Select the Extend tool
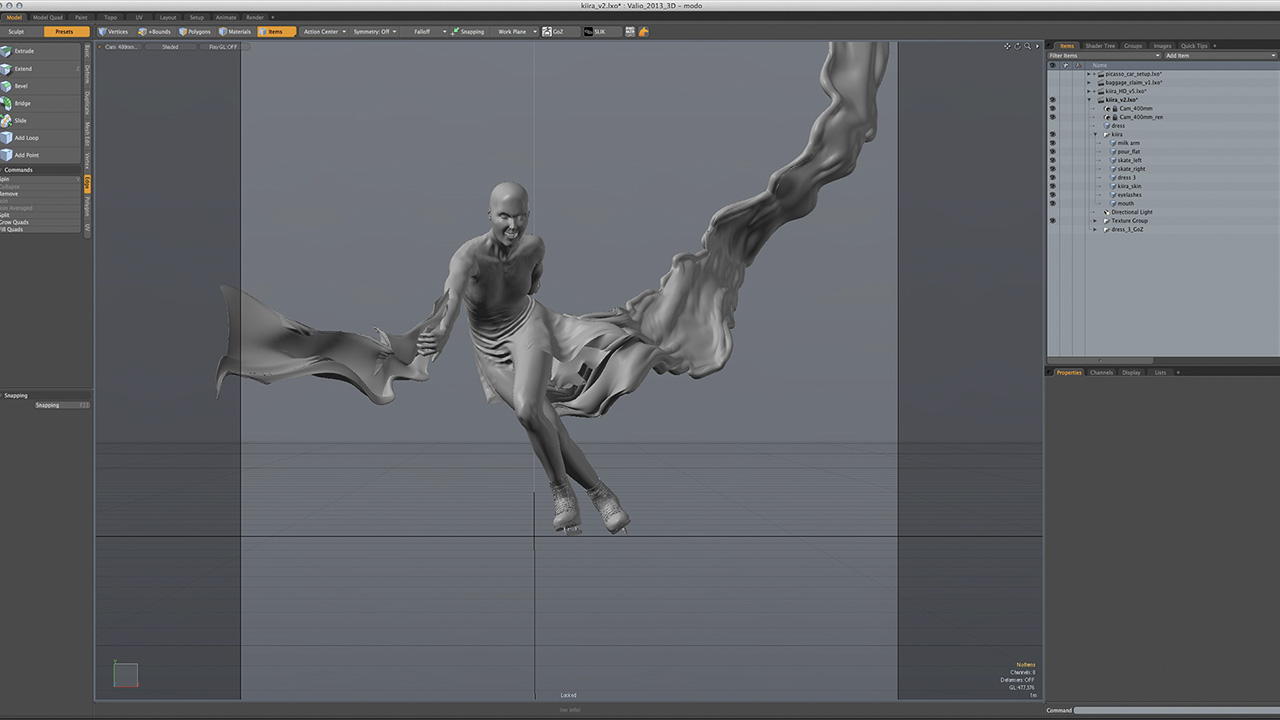The height and width of the screenshot is (720, 1280). pos(40,69)
